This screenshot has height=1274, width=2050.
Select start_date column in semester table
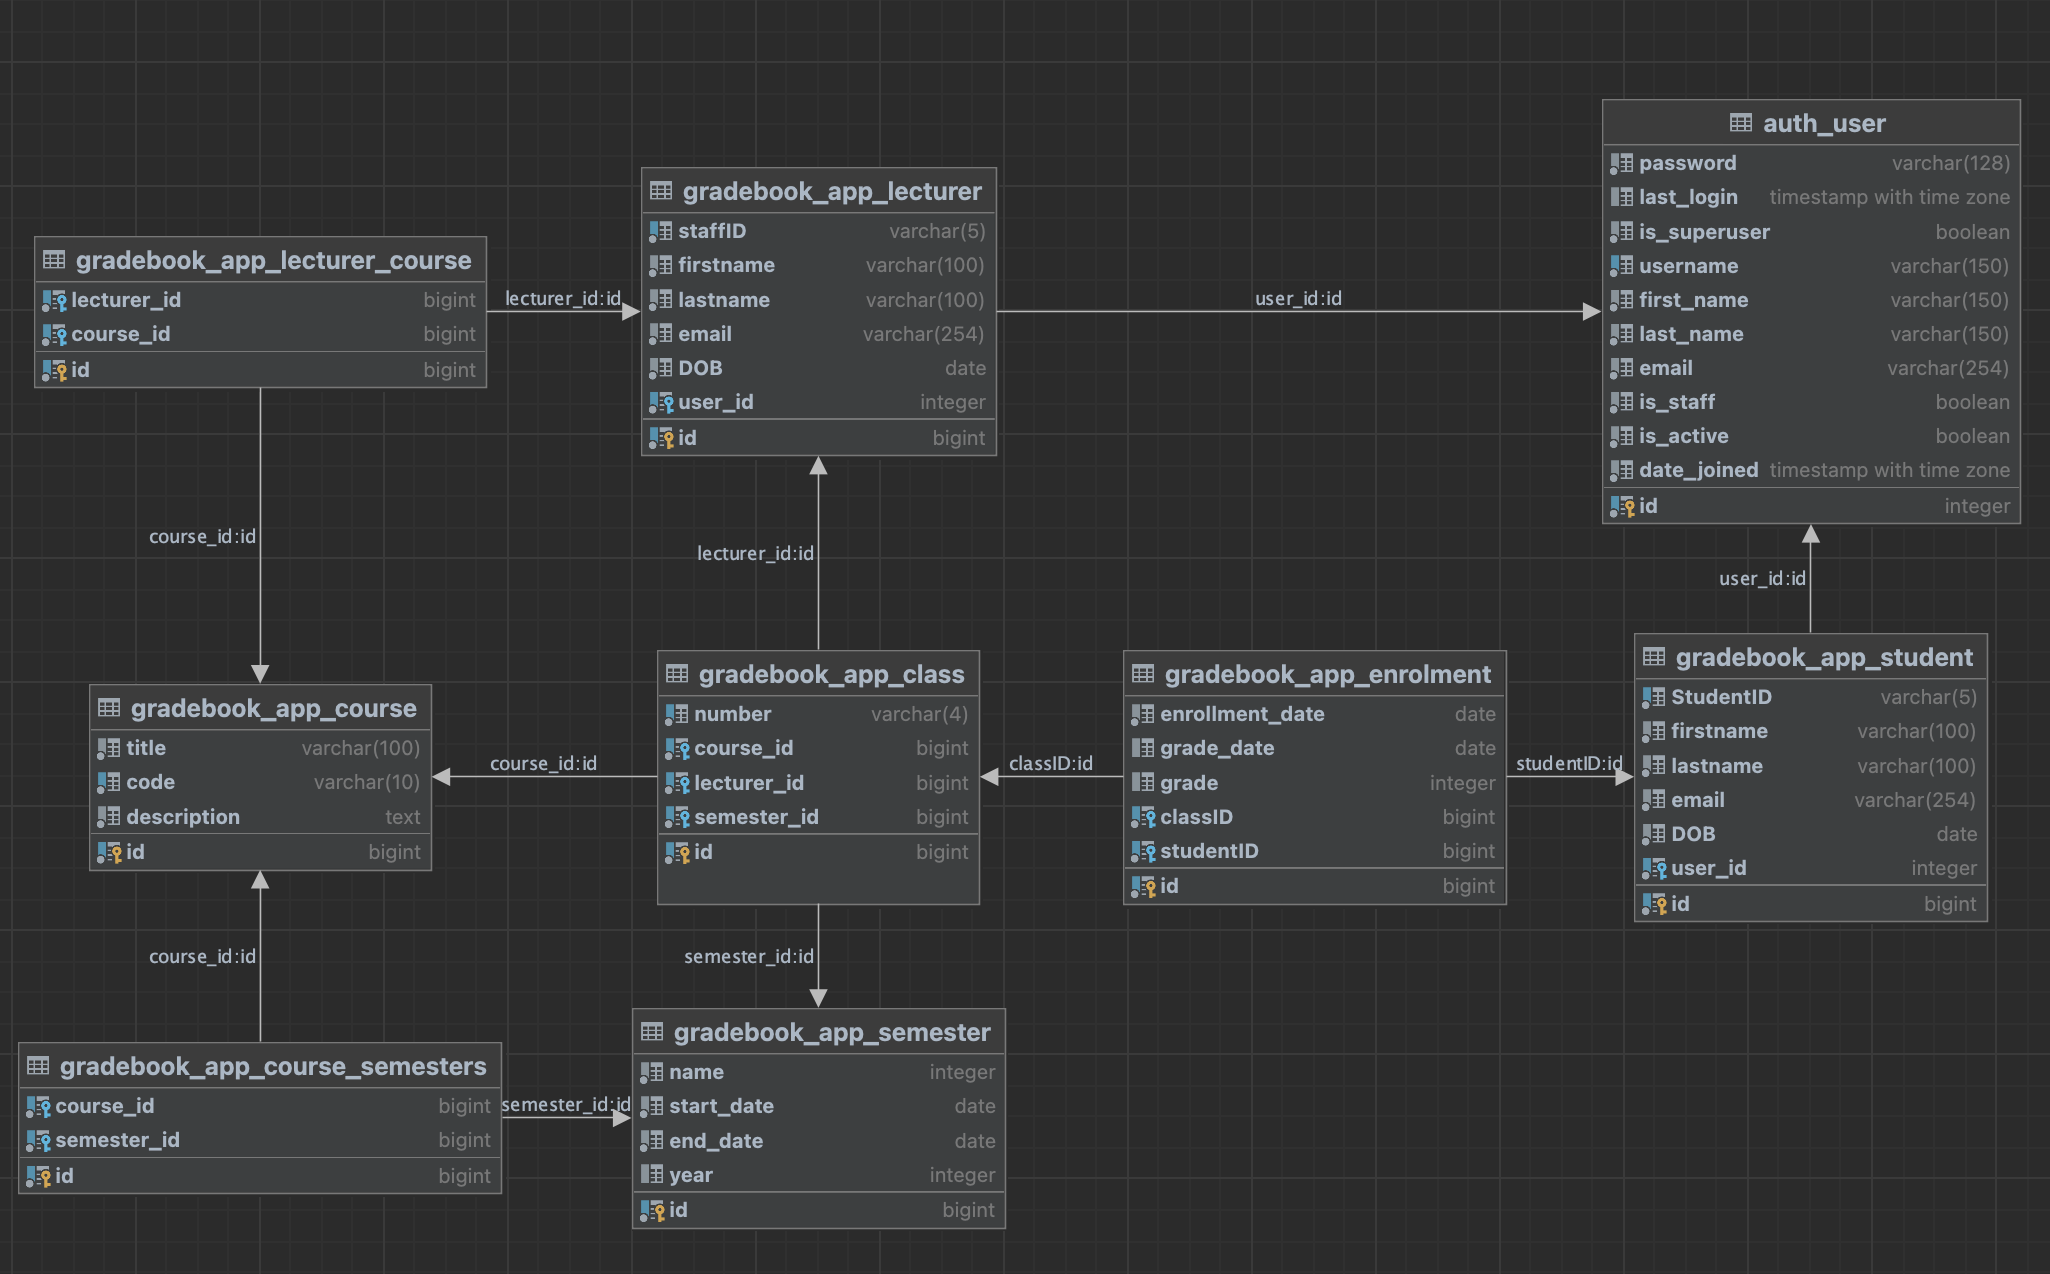click(720, 1107)
